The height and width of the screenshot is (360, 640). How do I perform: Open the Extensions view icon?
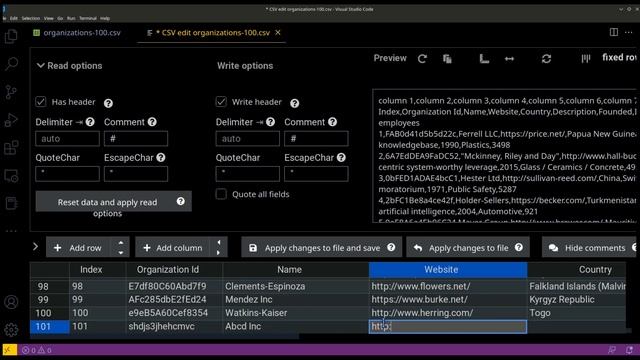point(11,148)
